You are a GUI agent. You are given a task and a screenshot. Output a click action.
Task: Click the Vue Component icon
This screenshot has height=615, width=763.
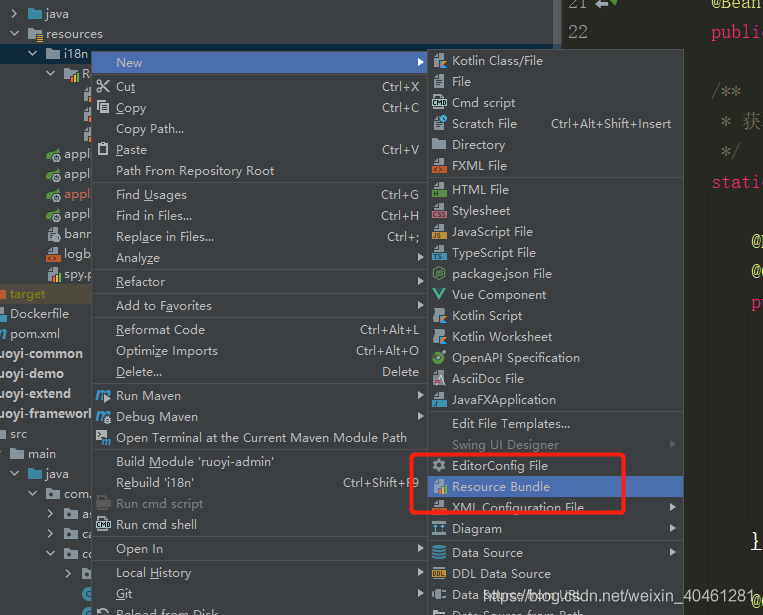(x=439, y=294)
